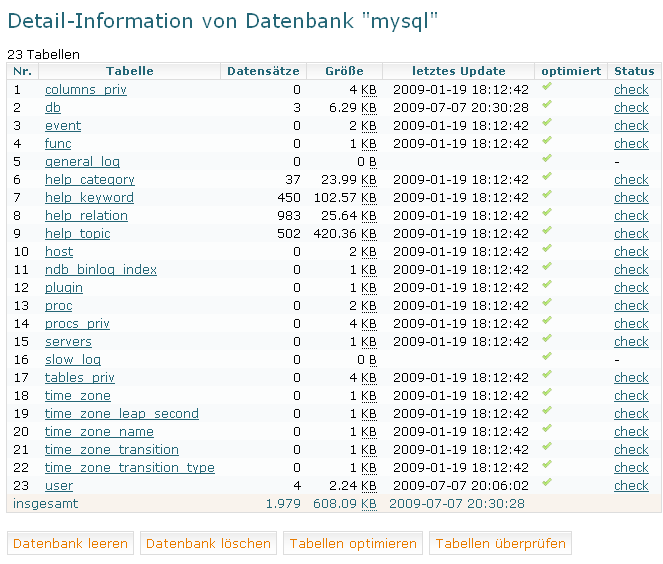The image size is (663, 564).
Task: Open the proc table
Action: pyautogui.click(x=59, y=305)
